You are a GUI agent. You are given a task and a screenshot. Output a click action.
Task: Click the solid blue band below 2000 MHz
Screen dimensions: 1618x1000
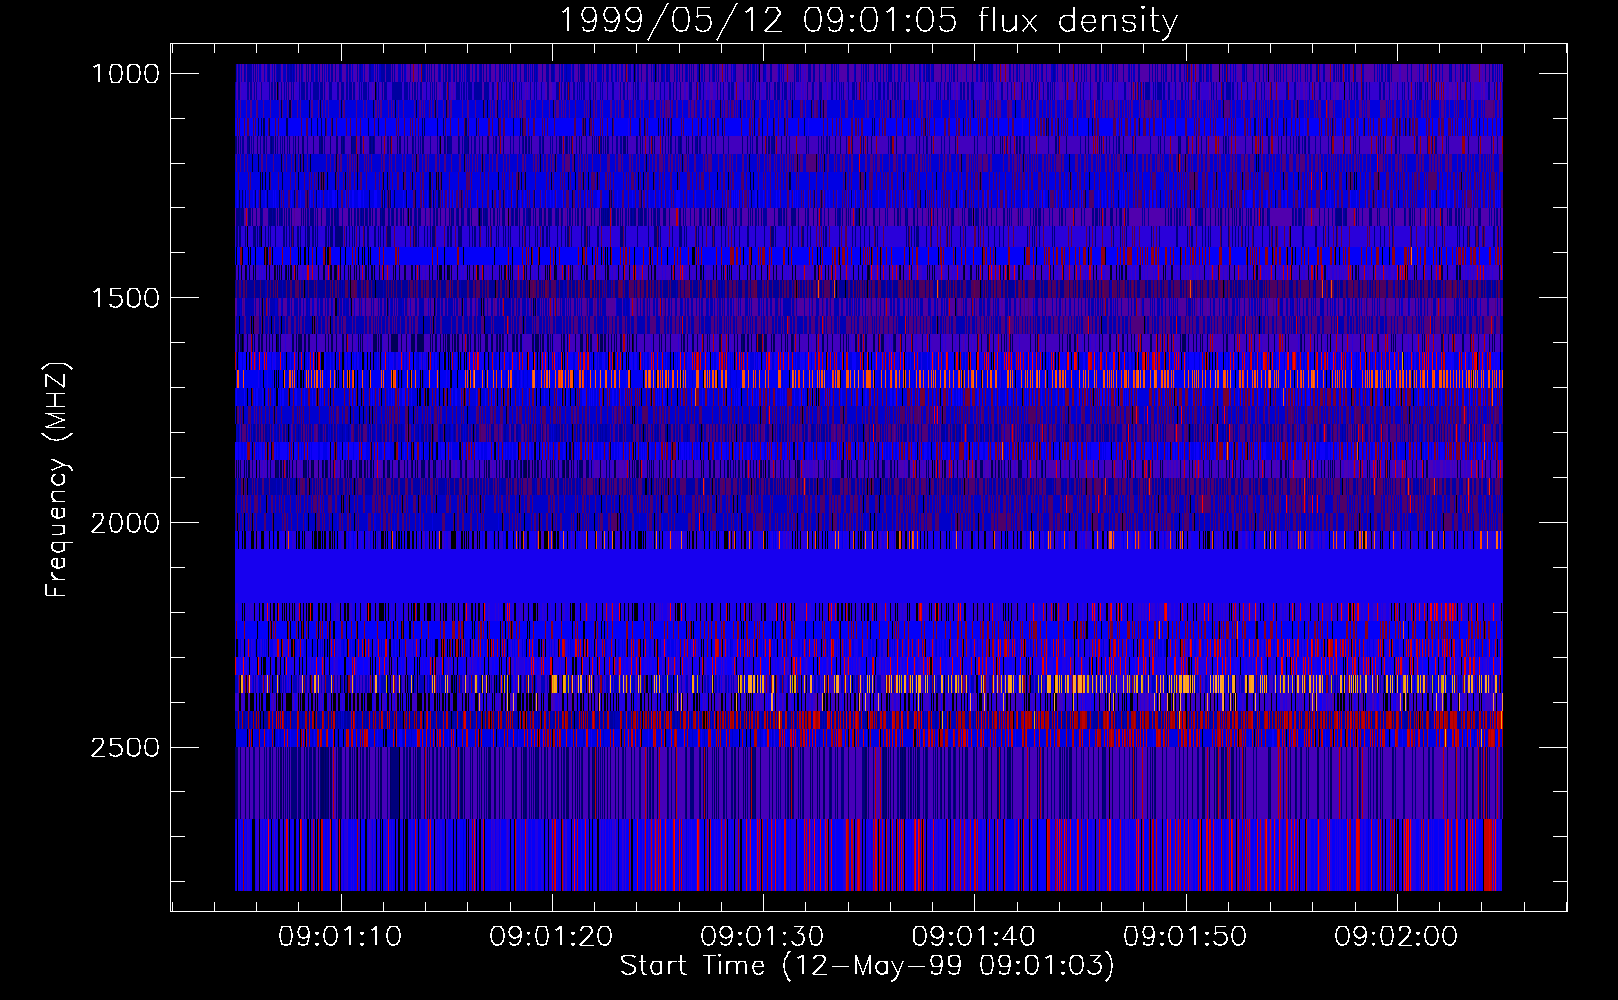(869, 576)
